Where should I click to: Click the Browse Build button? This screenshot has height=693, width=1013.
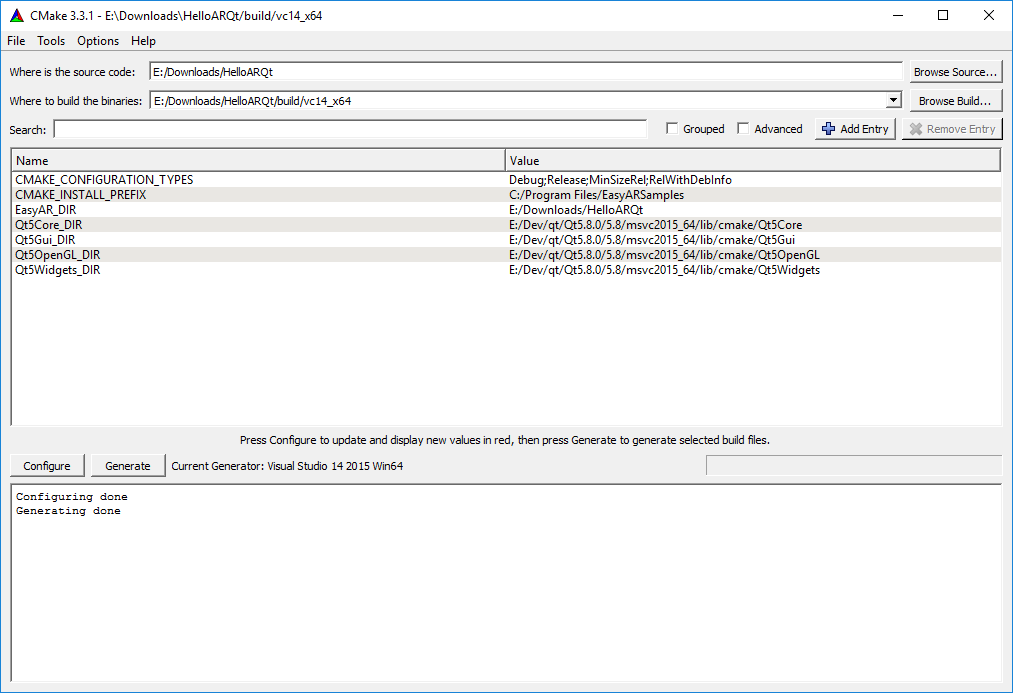[955, 101]
